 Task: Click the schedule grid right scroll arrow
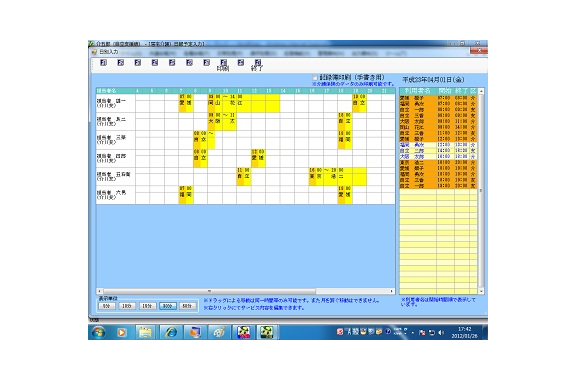pyautogui.click(x=392, y=291)
